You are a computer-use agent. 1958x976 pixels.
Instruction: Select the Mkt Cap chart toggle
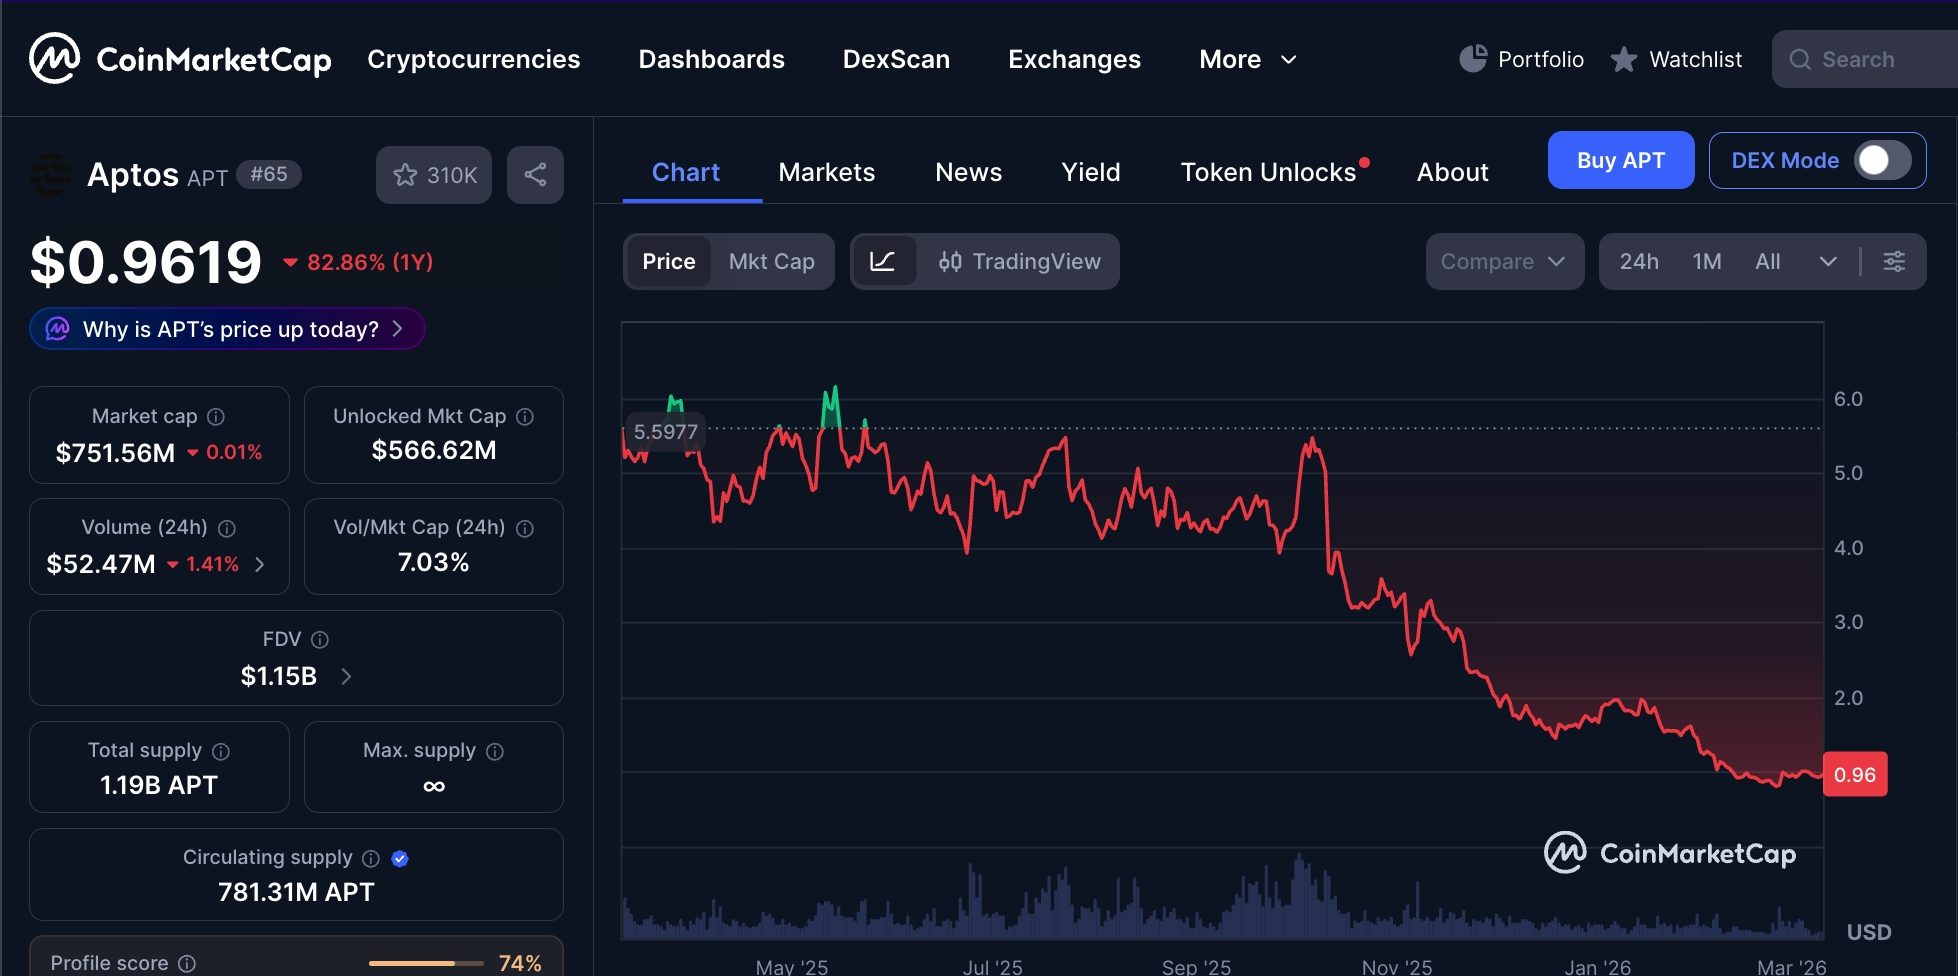tap(772, 262)
